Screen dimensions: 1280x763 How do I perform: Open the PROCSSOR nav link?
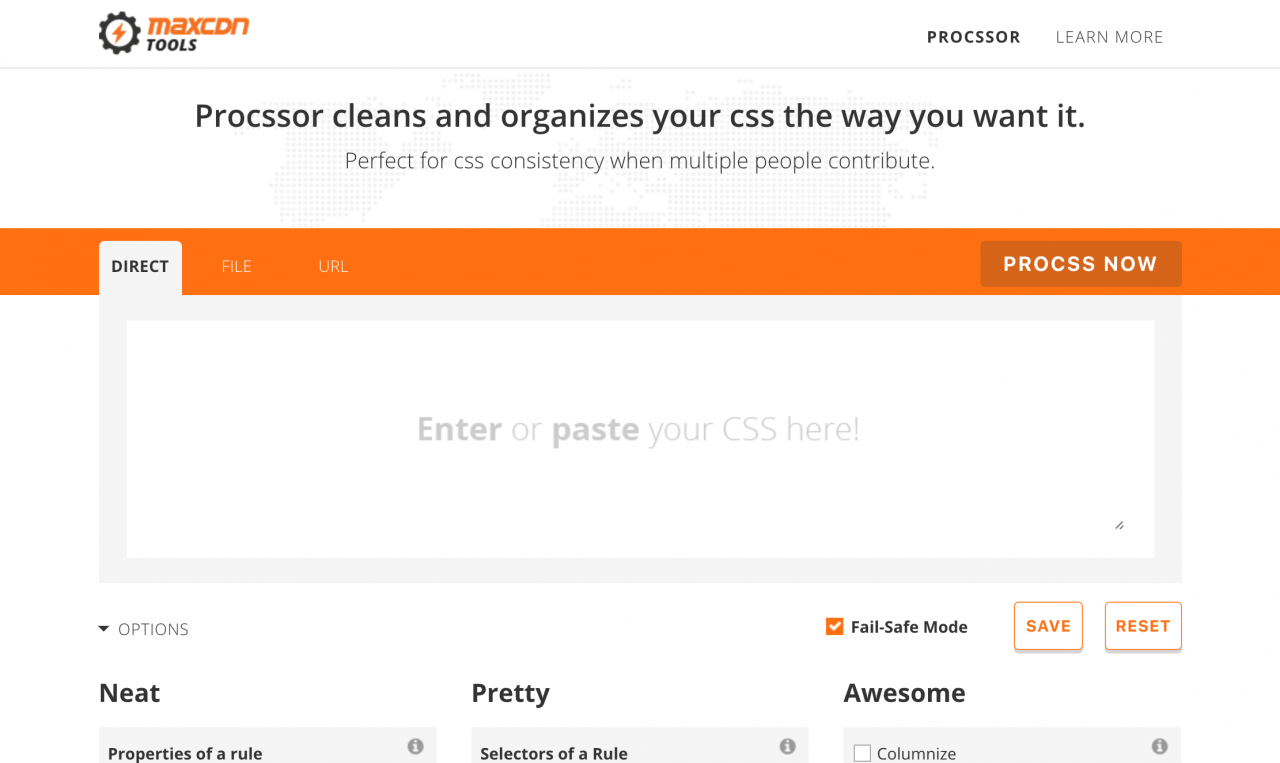(973, 37)
